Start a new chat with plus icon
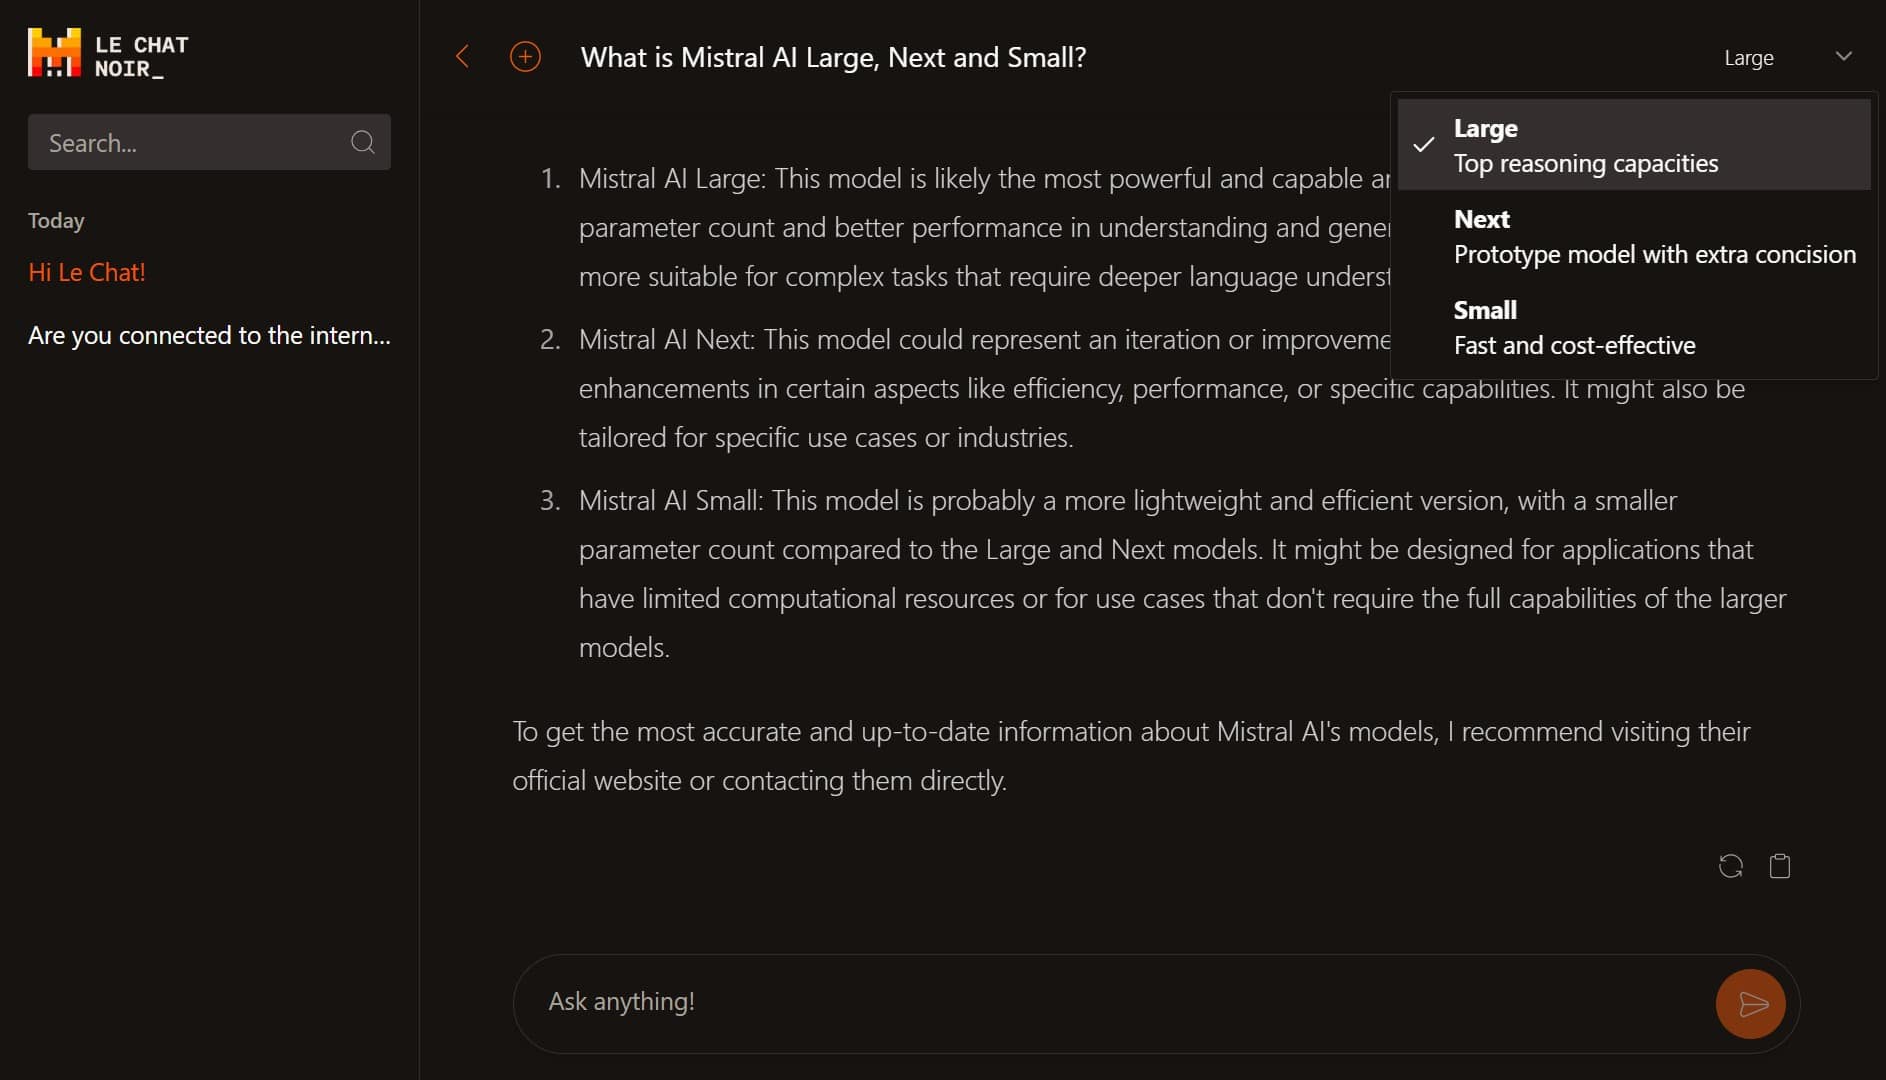 coord(525,57)
